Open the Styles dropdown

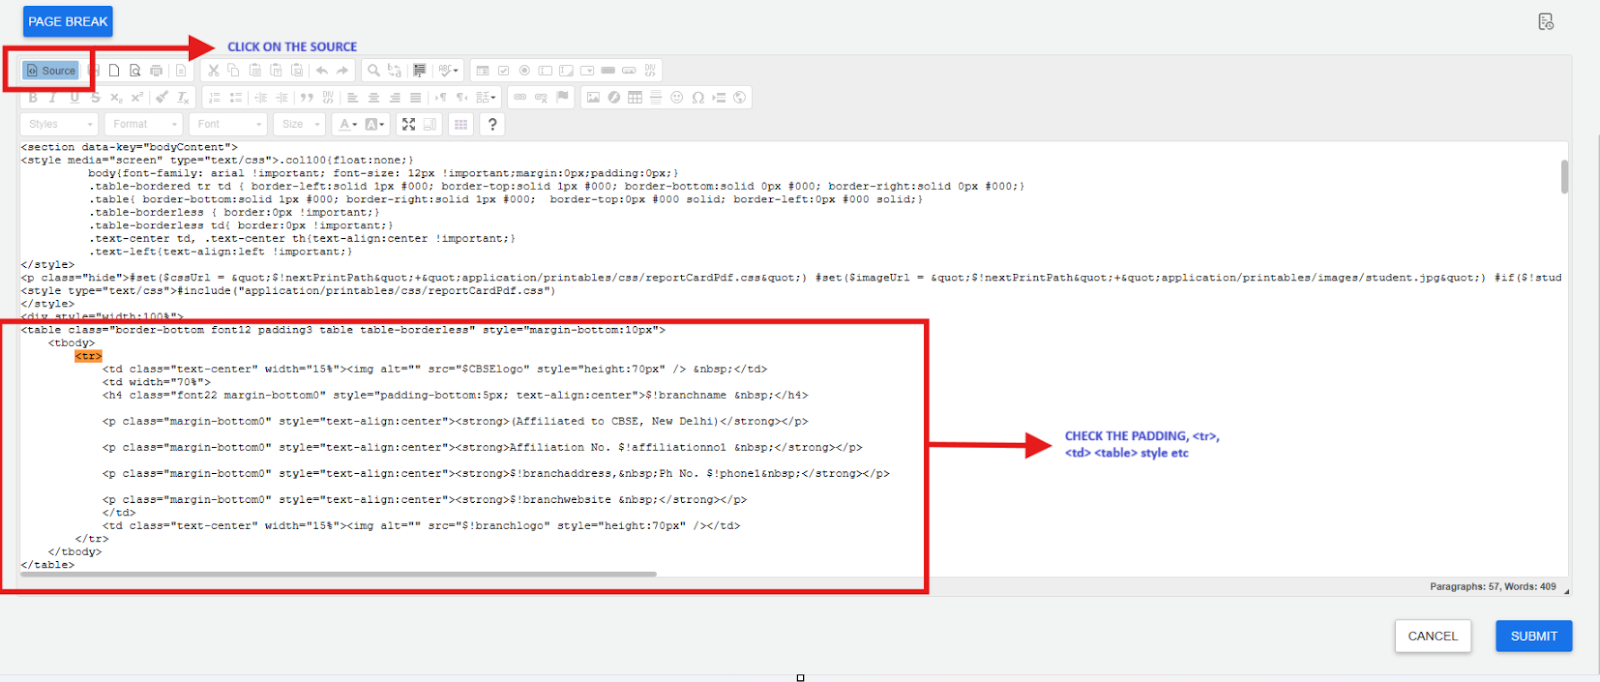tap(58, 124)
